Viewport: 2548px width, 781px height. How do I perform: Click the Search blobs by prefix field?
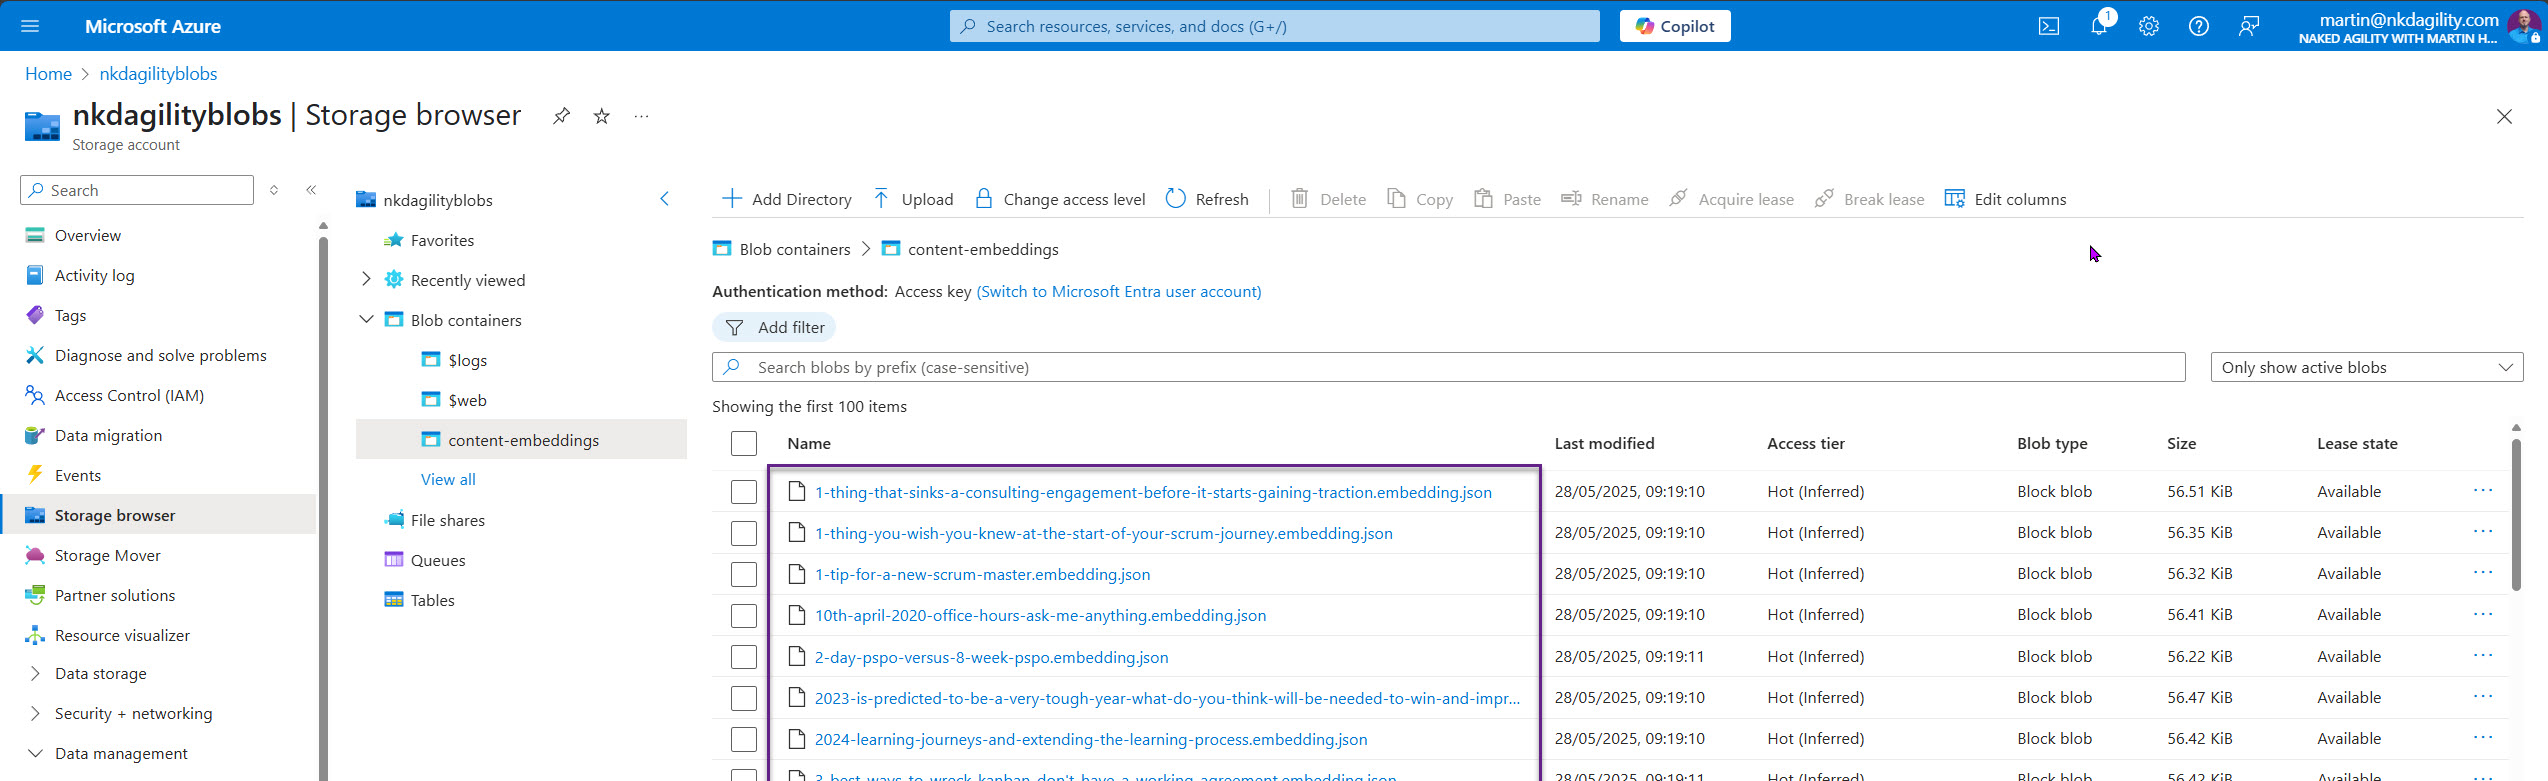pyautogui.click(x=1448, y=367)
